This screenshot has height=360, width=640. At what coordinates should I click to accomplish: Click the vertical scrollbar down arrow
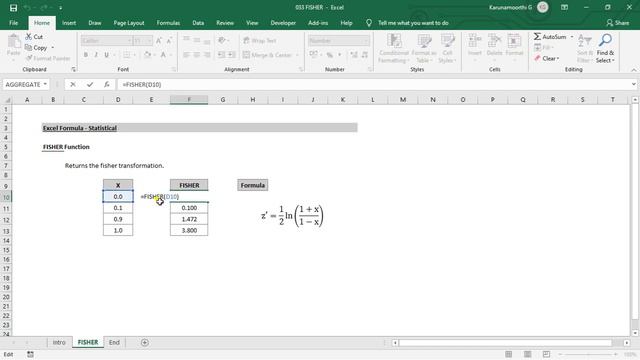(x=635, y=333)
